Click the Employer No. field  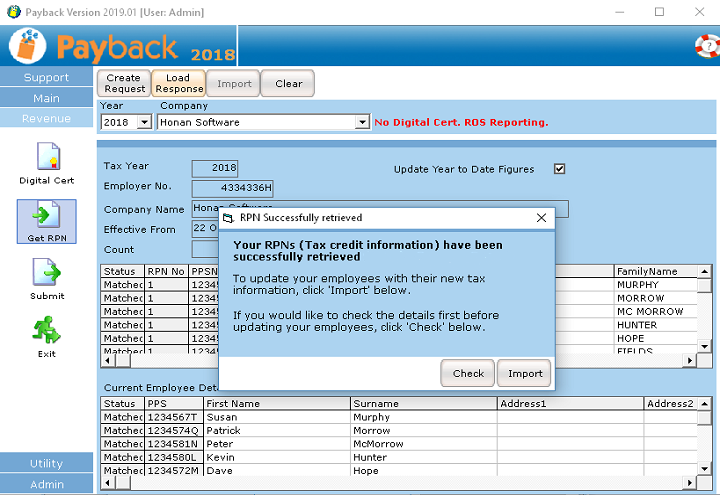click(232, 187)
